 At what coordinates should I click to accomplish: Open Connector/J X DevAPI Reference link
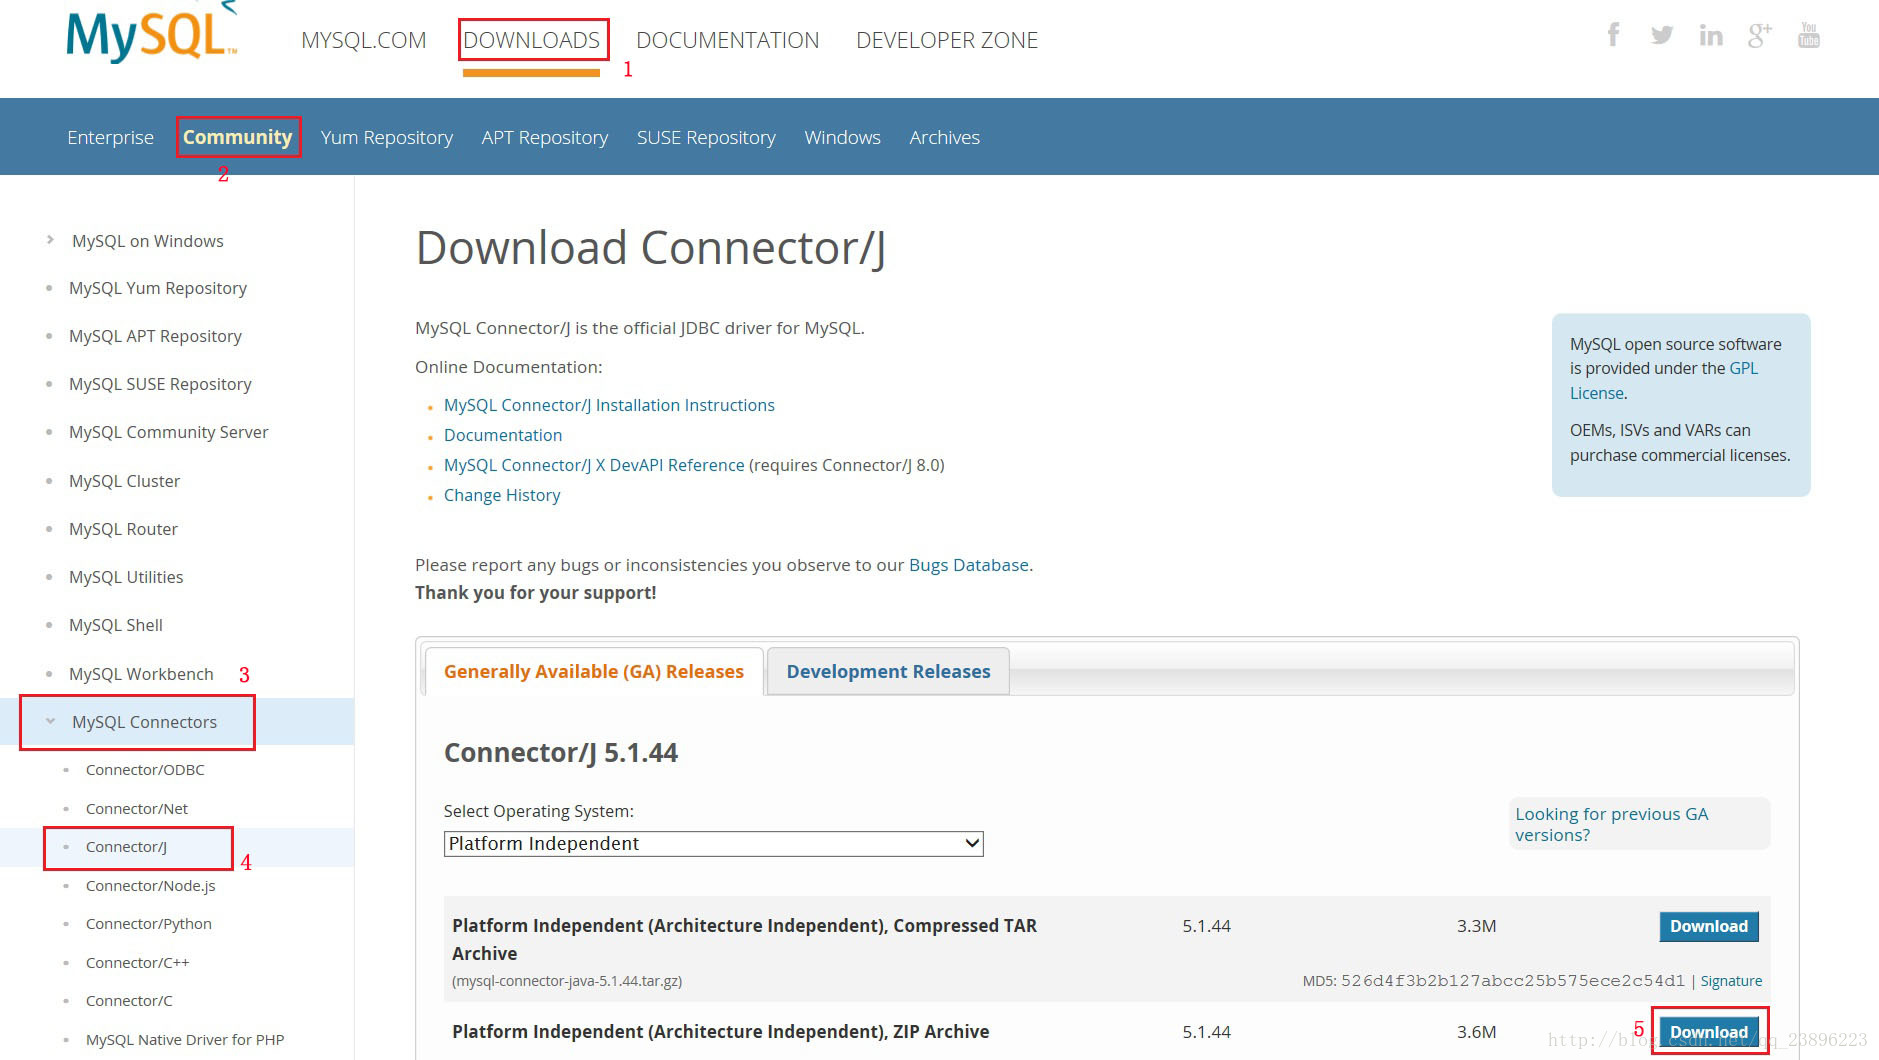pos(594,465)
